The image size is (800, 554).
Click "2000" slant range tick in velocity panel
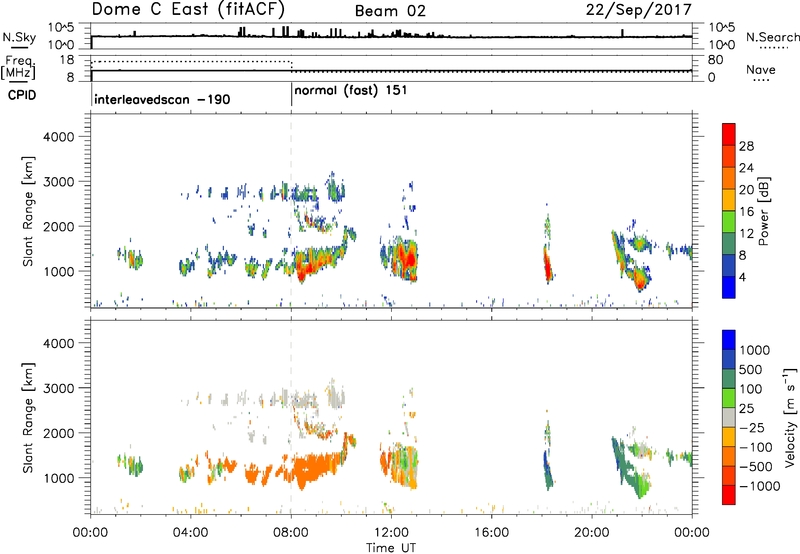pos(58,433)
